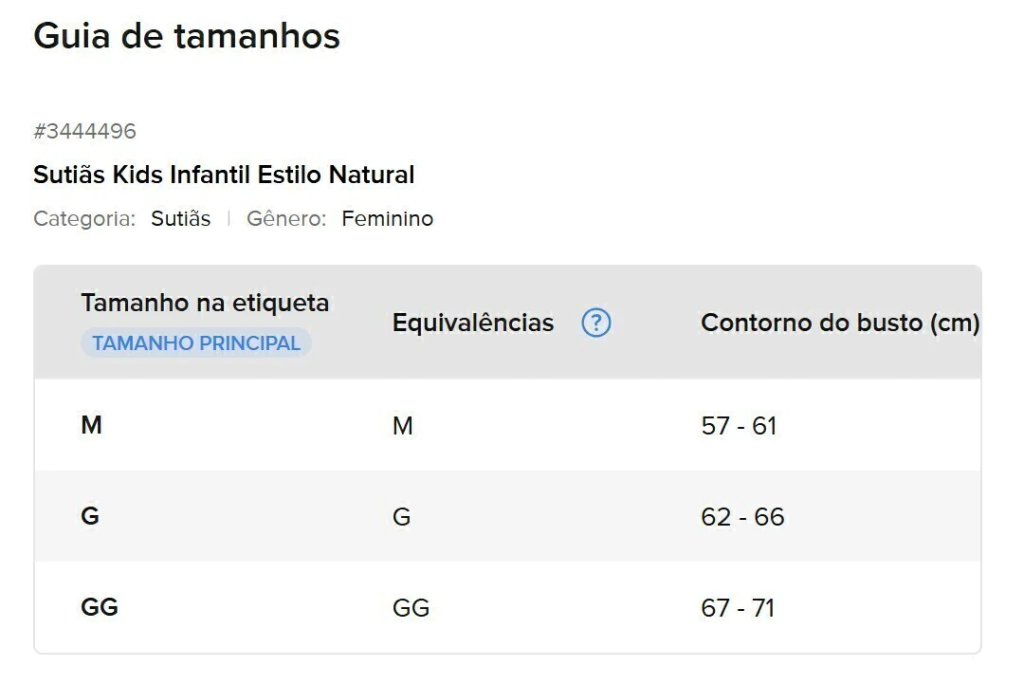Click the G equivalence cell
The image size is (1024, 684).
pyautogui.click(x=401, y=517)
